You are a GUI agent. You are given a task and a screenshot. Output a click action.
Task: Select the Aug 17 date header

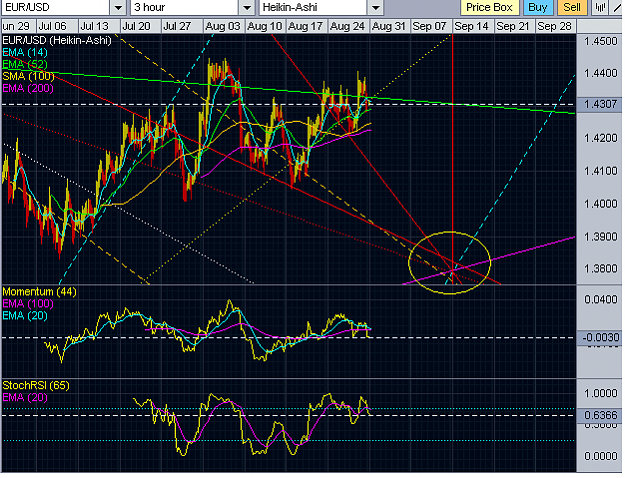click(305, 26)
